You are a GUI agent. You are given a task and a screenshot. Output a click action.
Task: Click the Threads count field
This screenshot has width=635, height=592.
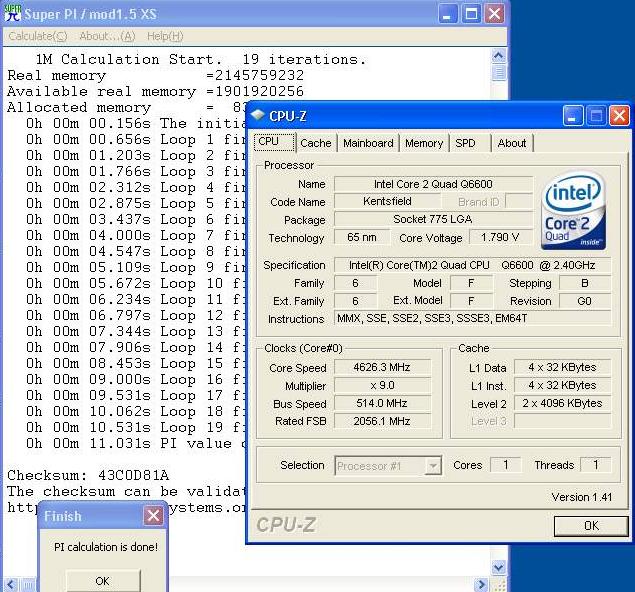595,464
